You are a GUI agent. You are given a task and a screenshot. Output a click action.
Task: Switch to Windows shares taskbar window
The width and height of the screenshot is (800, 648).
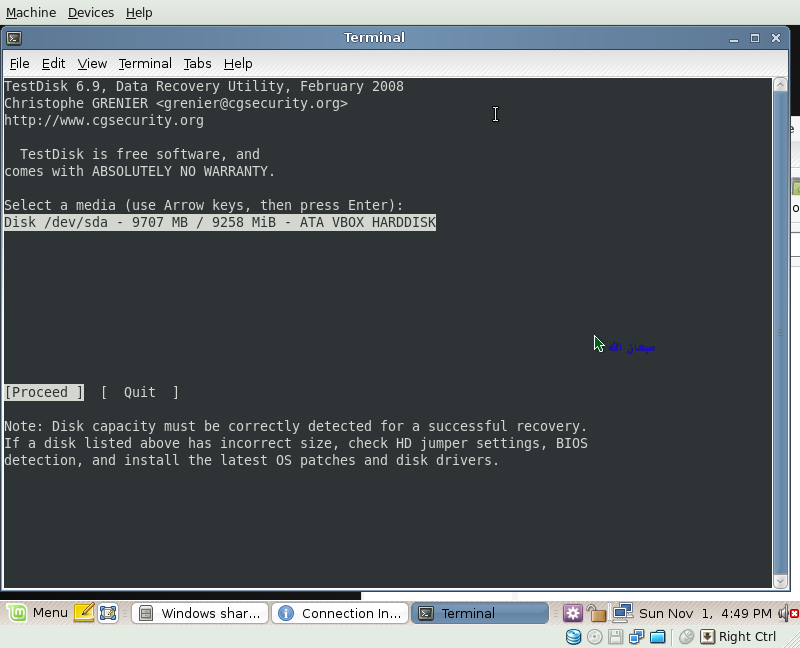(x=201, y=613)
